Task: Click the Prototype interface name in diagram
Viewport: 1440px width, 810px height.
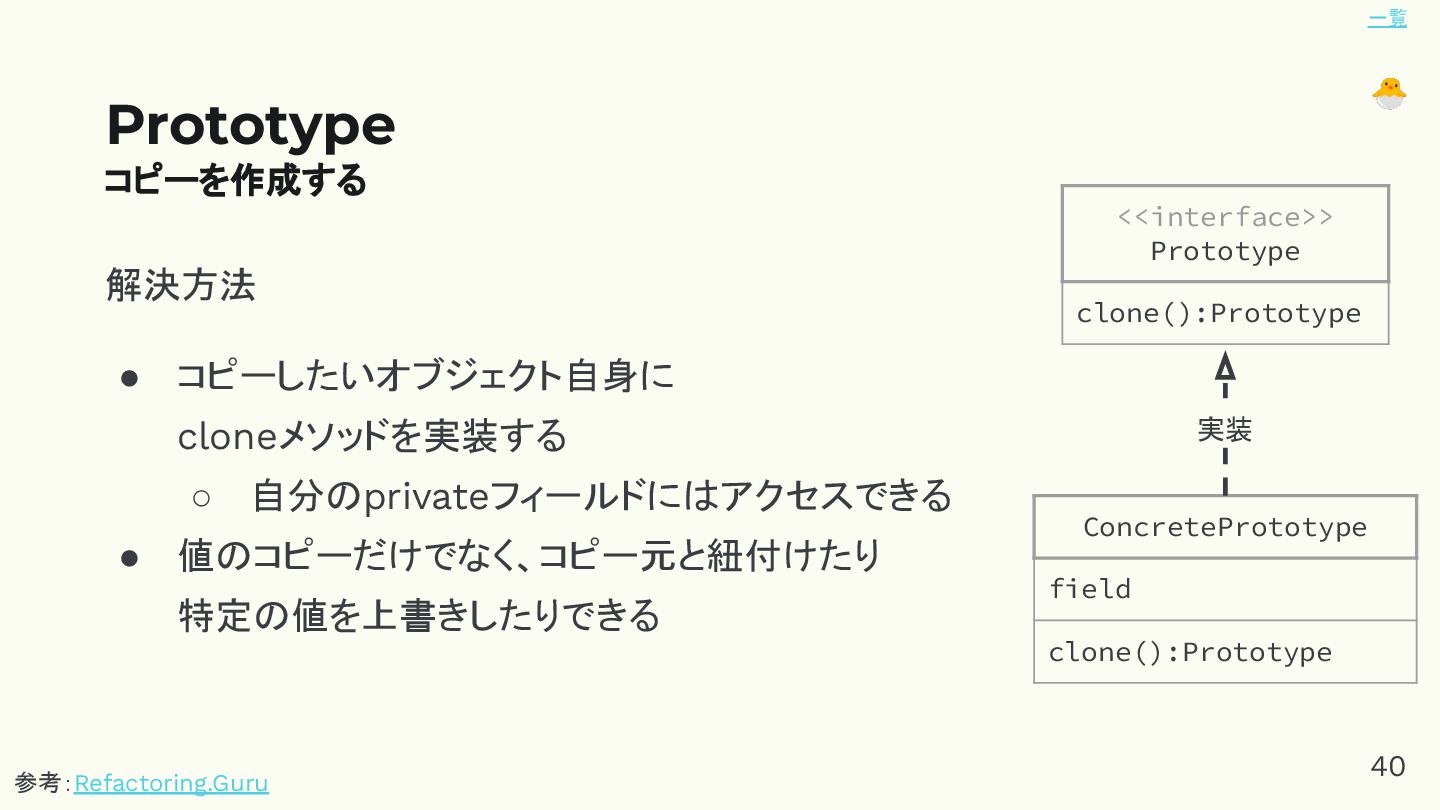Action: click(x=1225, y=251)
